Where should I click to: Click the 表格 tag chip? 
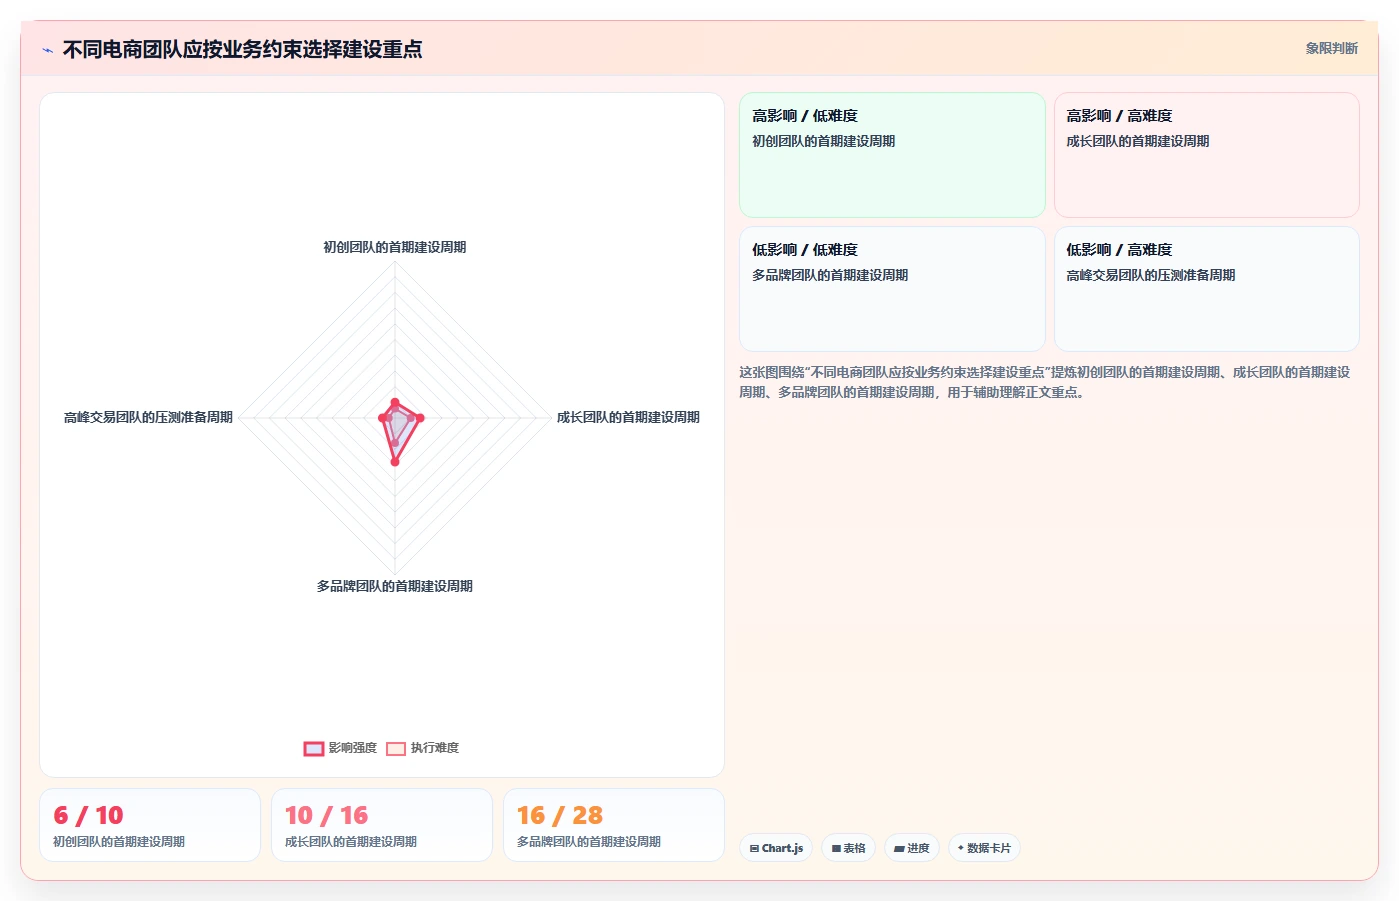pos(848,848)
